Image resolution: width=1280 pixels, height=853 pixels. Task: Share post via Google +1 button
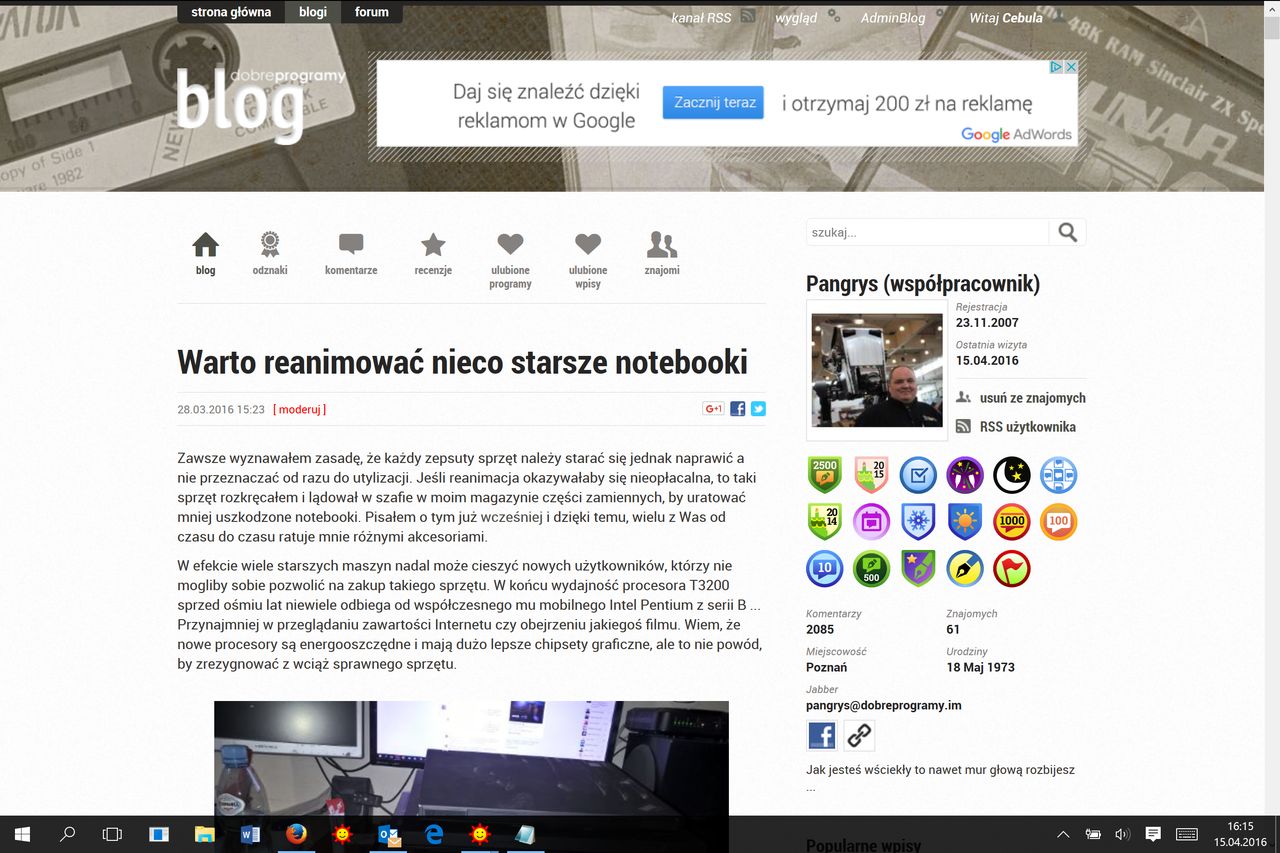click(713, 408)
